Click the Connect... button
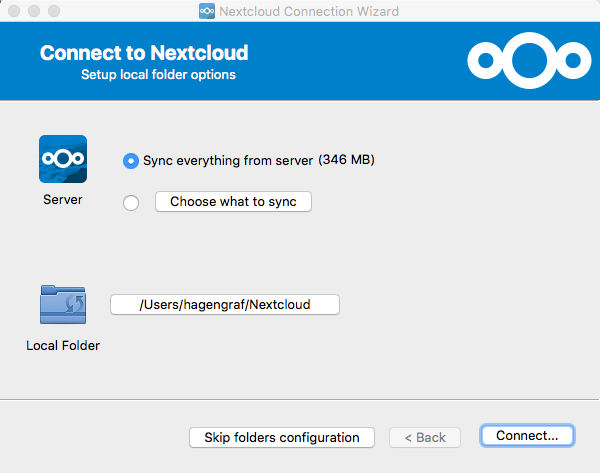Screen dimensions: 600x473 tap(527, 435)
